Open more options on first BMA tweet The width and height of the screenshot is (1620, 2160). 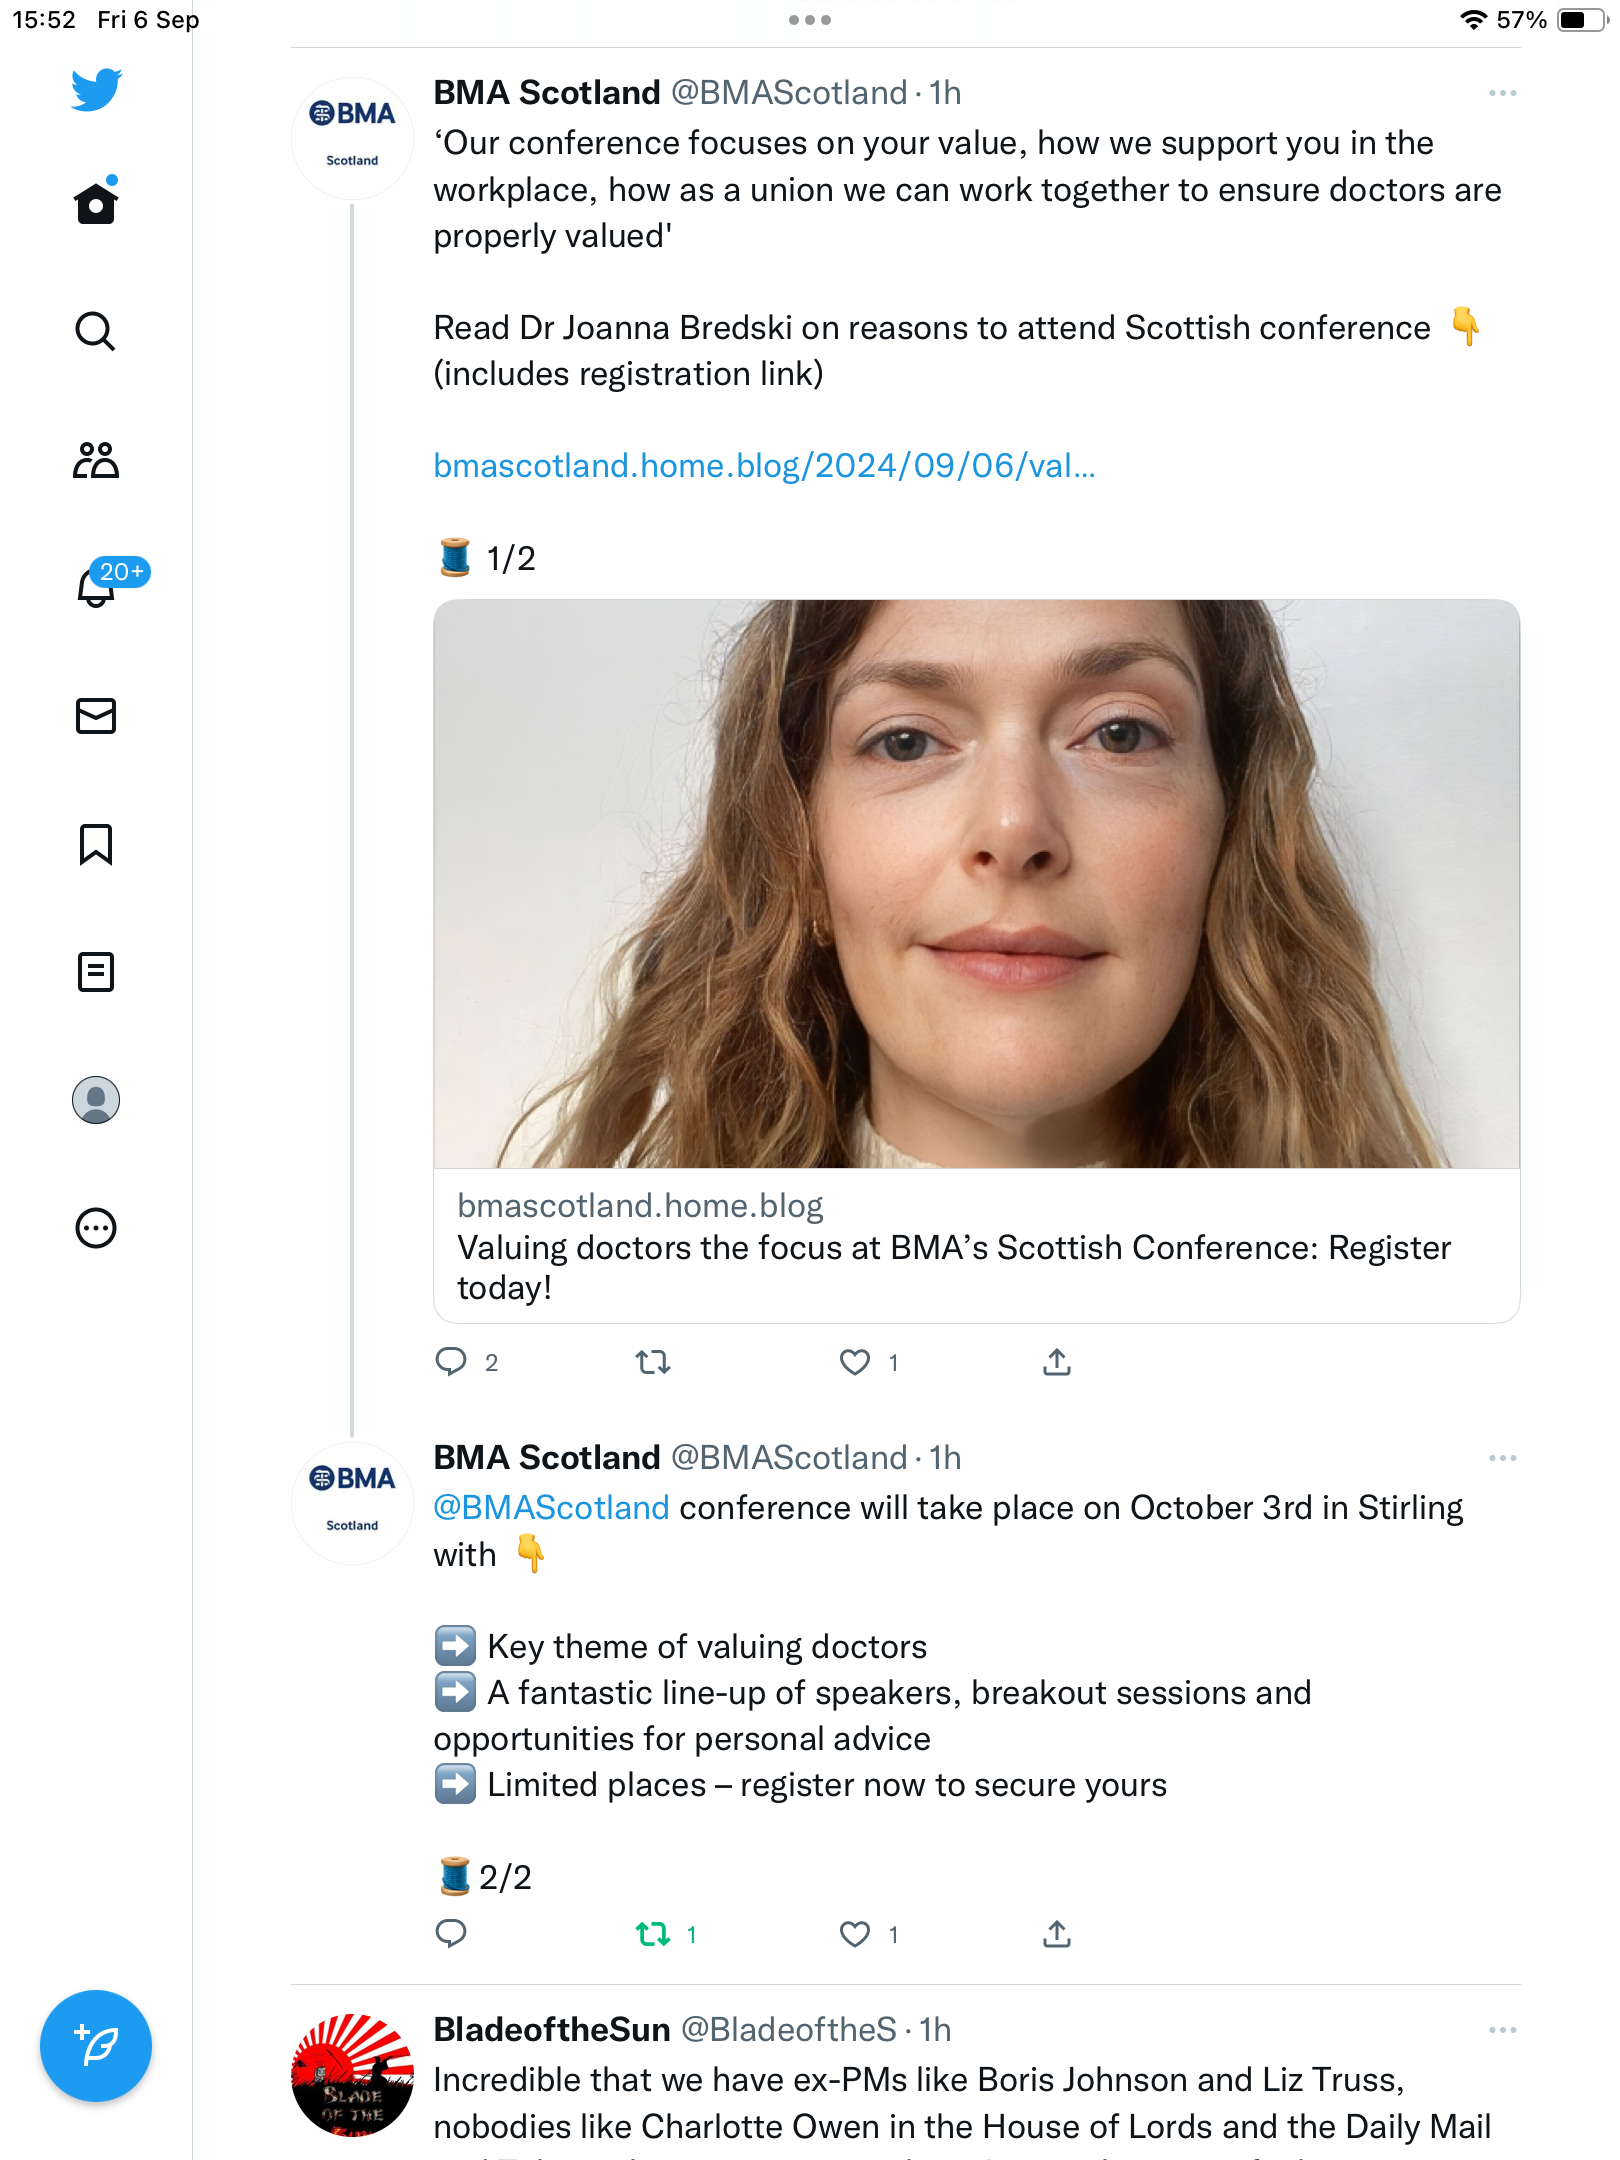[x=1502, y=93]
